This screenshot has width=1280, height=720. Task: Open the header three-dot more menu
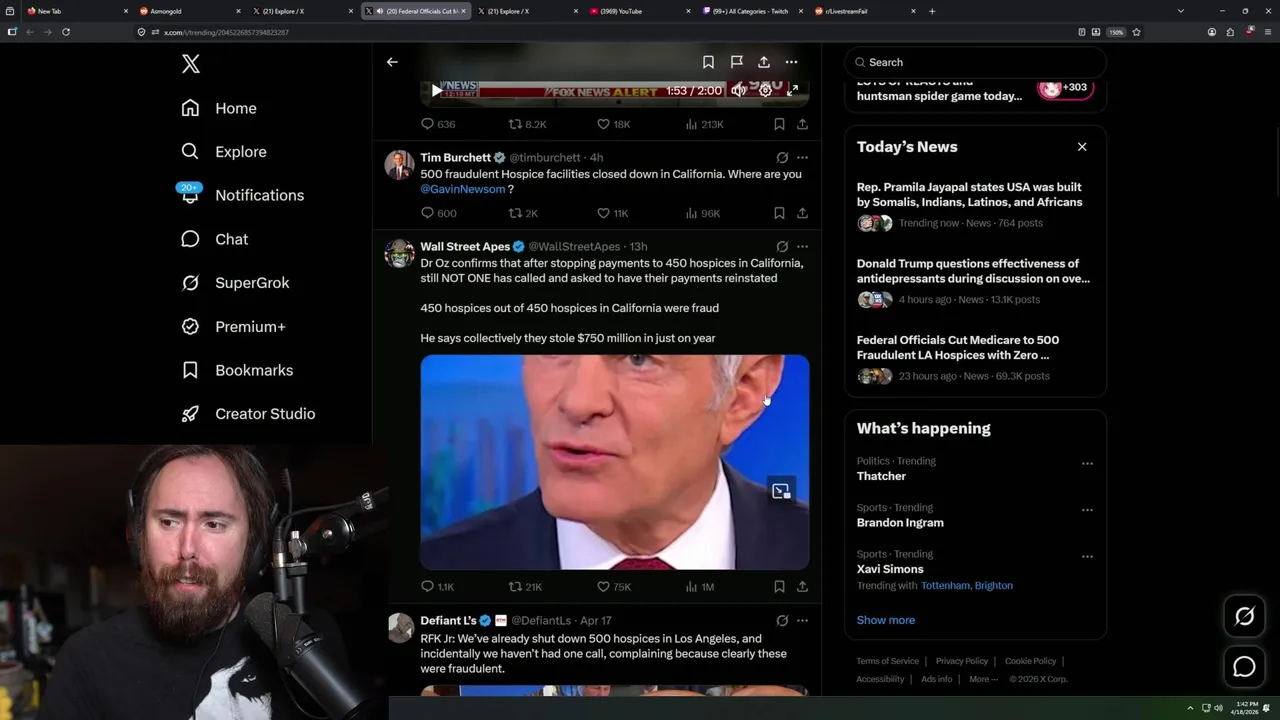pos(791,62)
